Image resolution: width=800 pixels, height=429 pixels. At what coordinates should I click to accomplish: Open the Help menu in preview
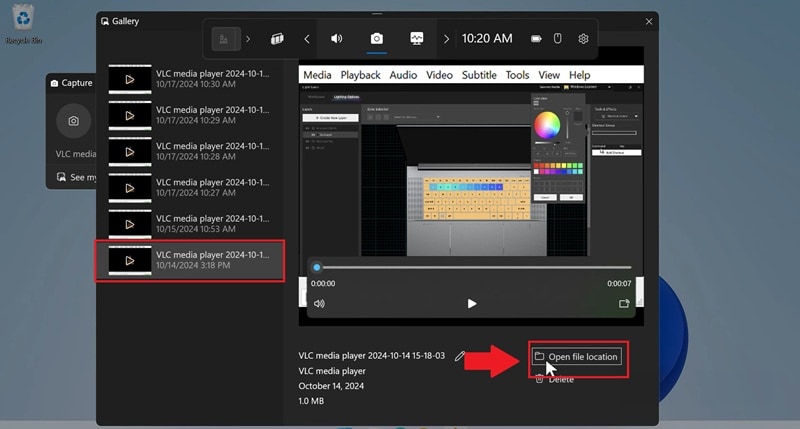pyautogui.click(x=580, y=75)
